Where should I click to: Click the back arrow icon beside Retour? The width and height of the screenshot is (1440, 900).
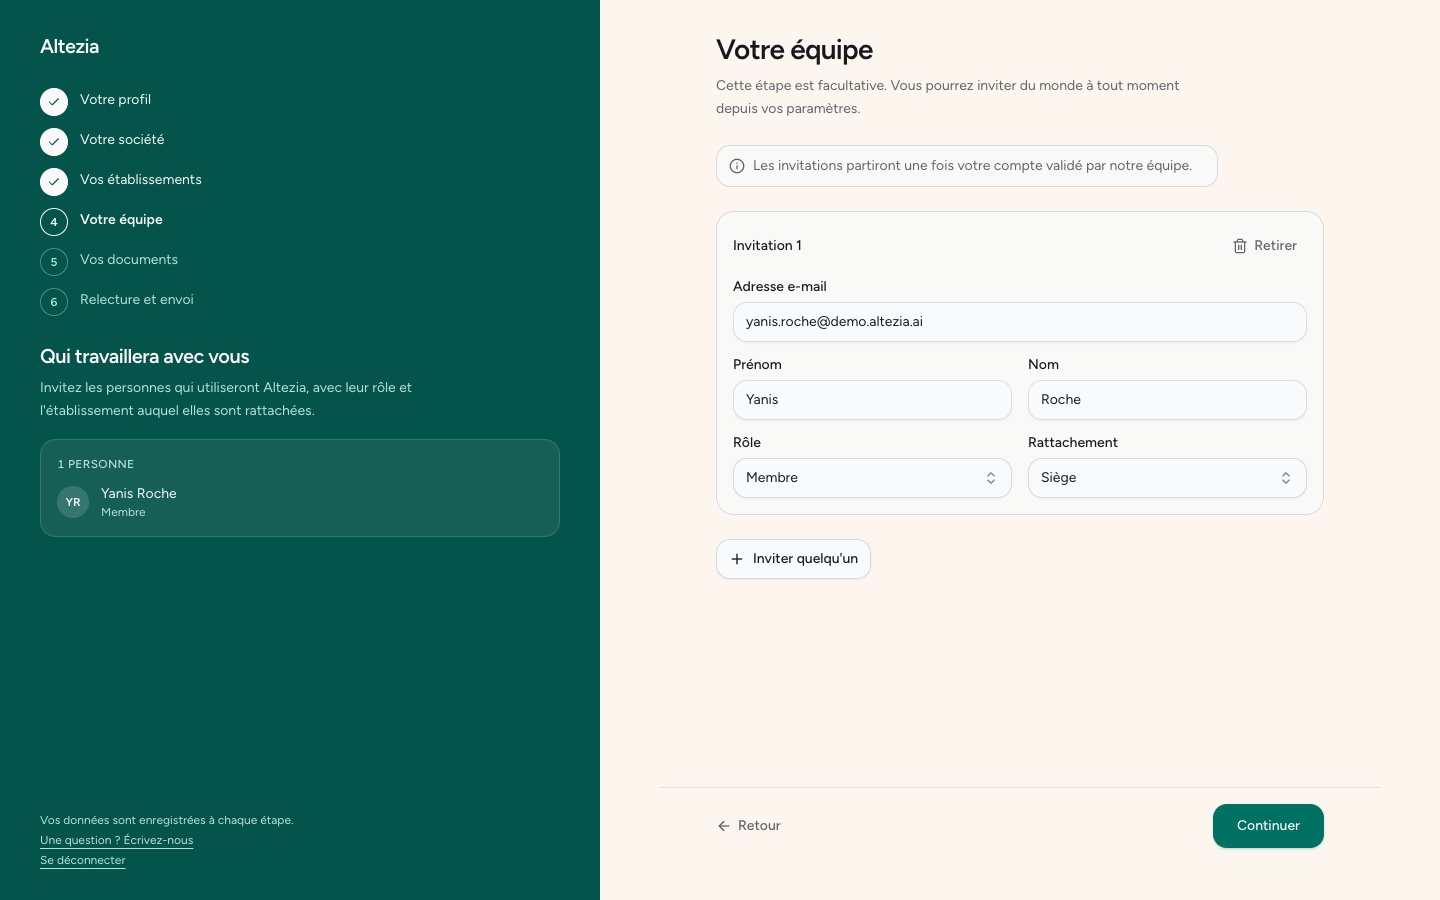point(724,826)
